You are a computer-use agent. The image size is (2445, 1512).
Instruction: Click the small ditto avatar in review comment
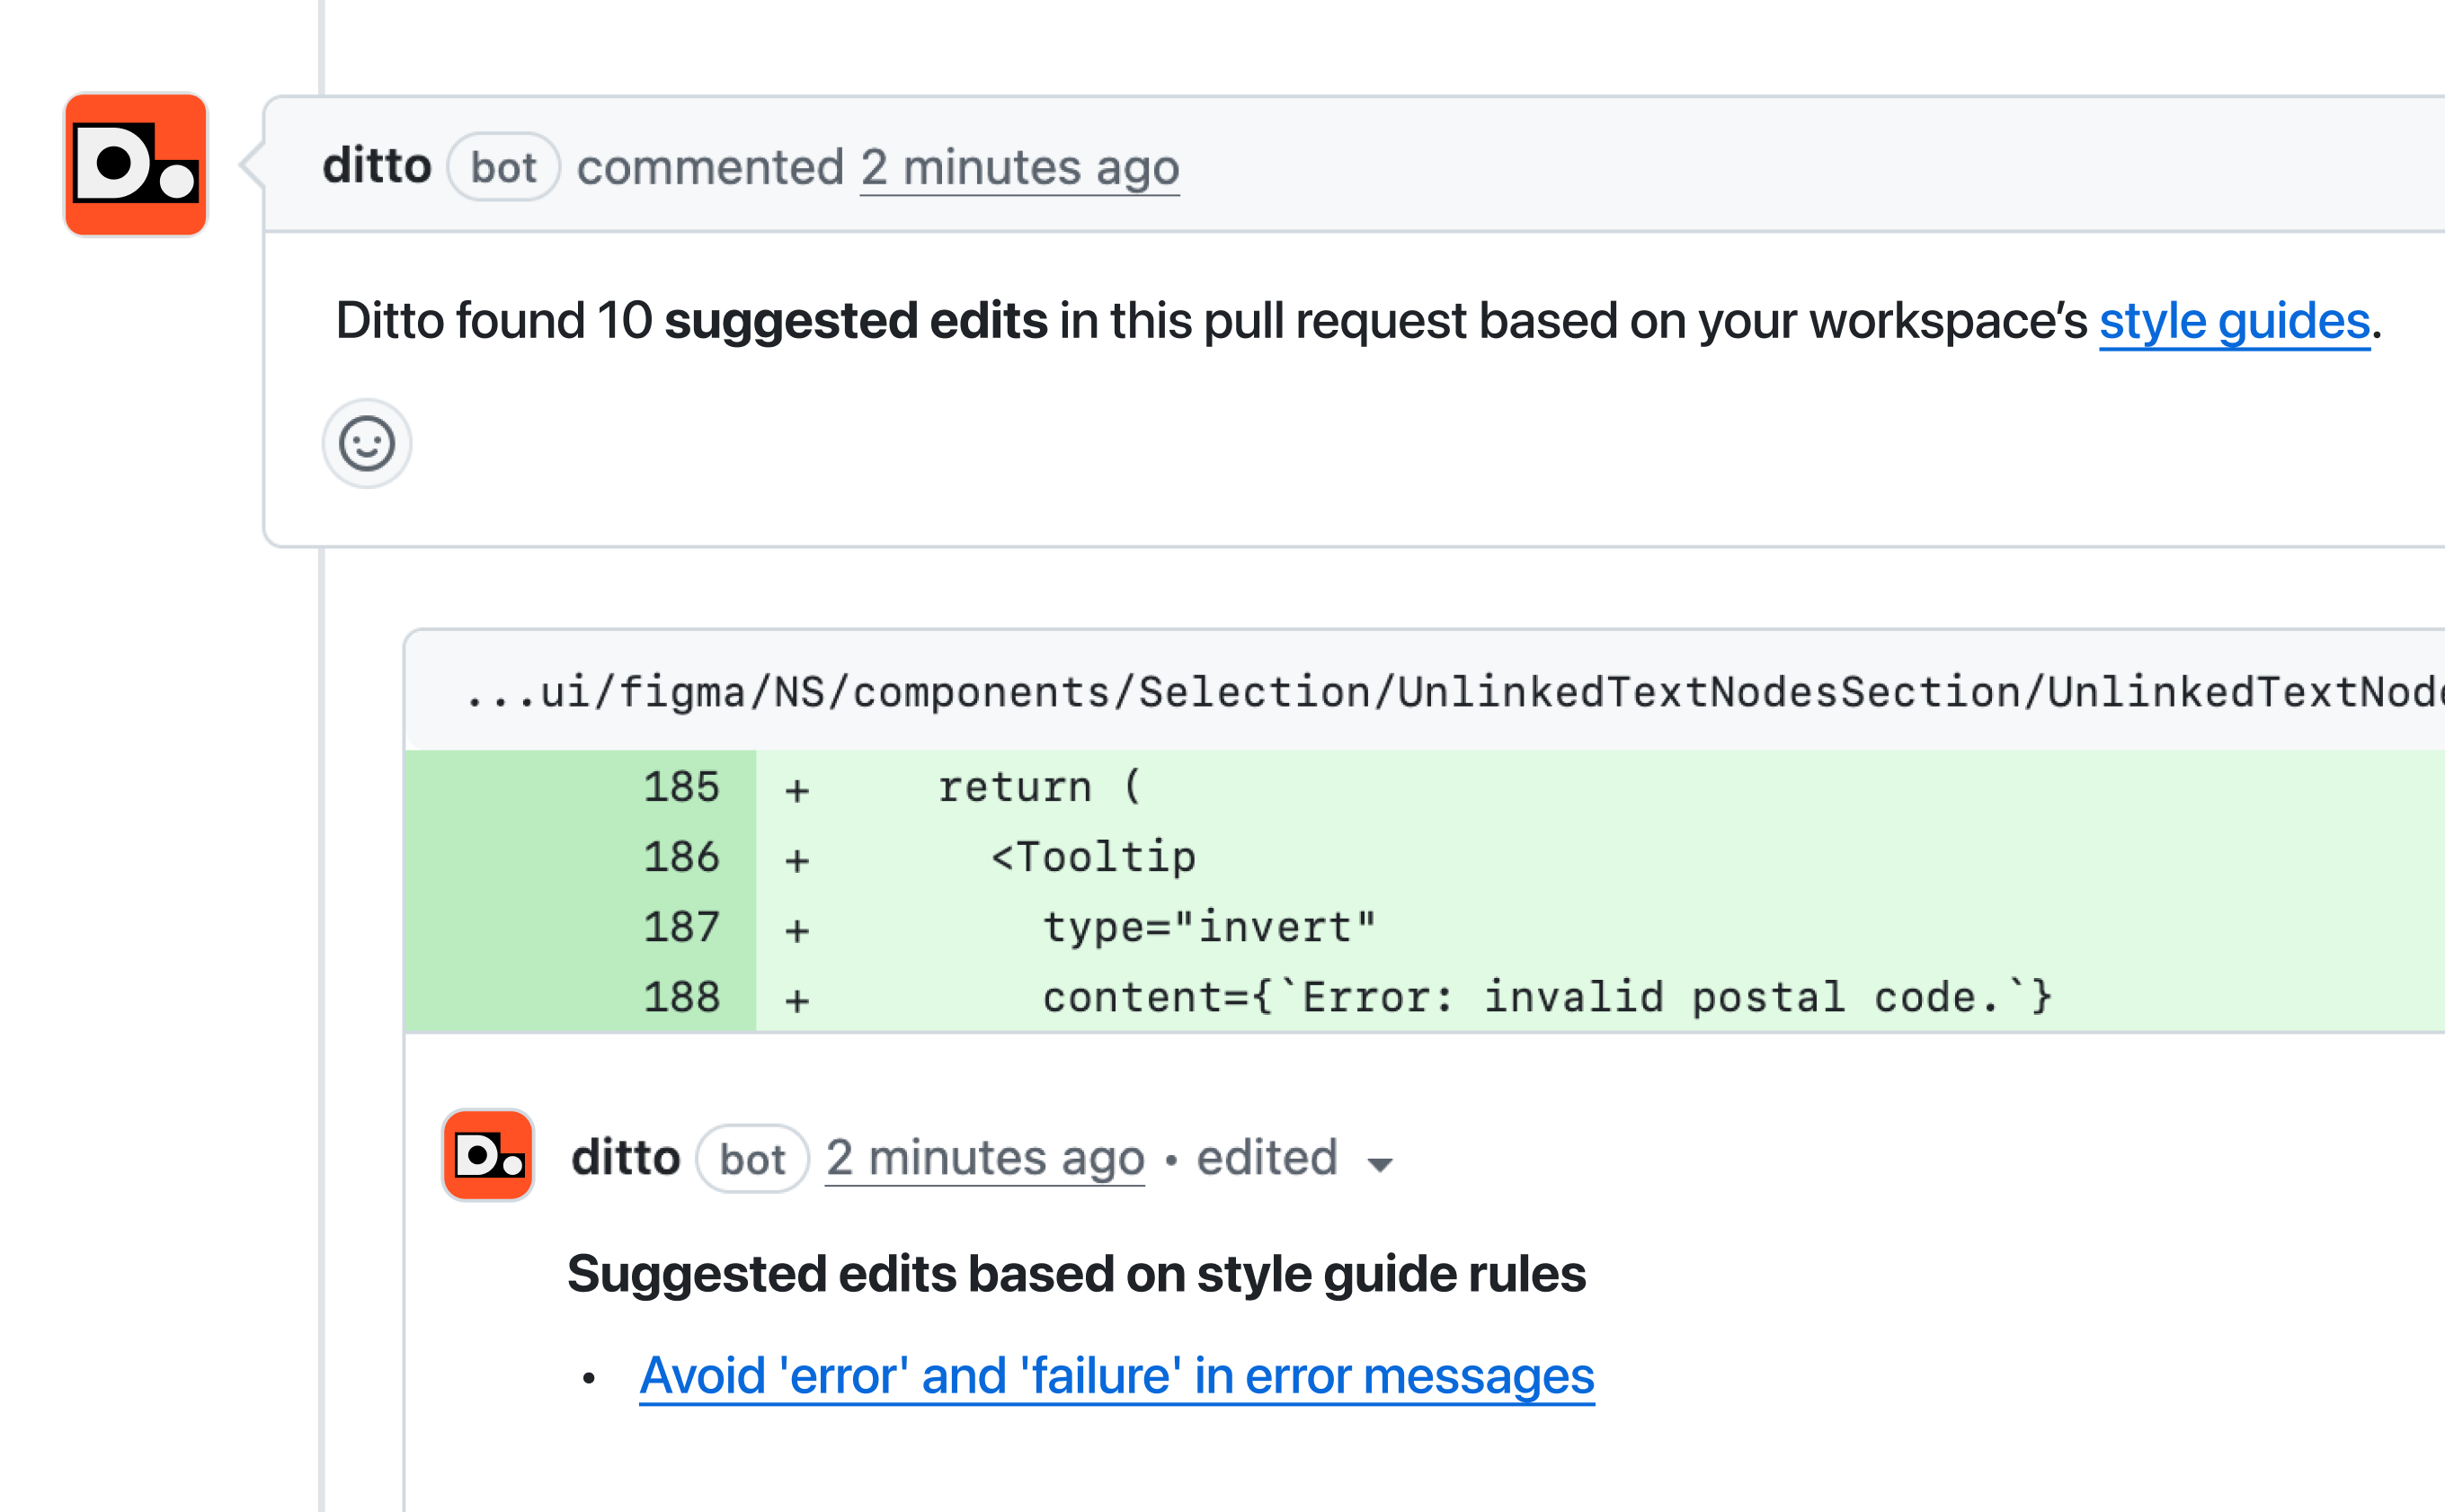488,1155
